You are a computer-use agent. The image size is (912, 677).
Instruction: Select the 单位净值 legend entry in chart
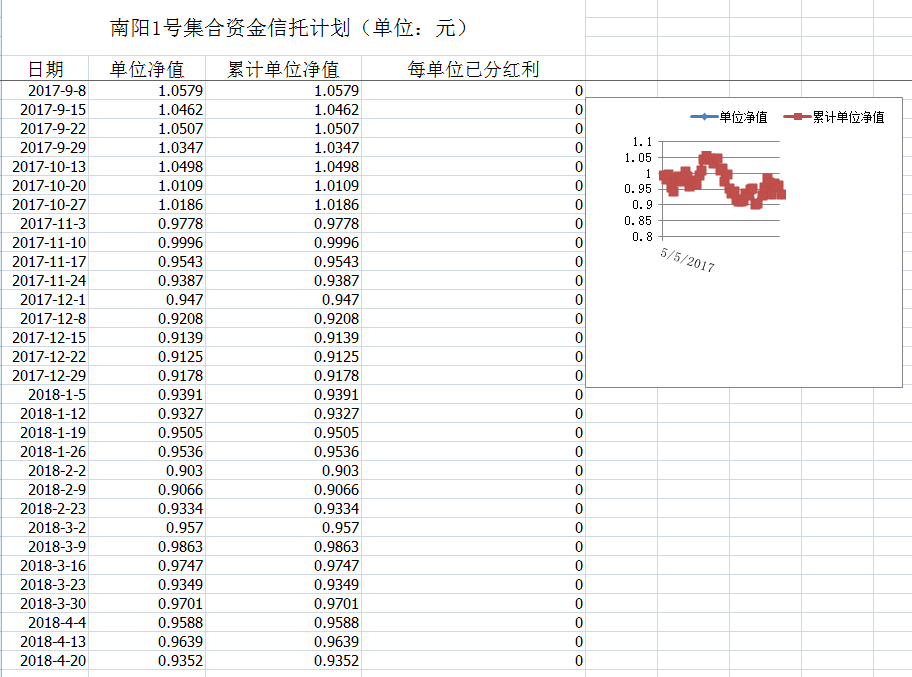coord(730,117)
